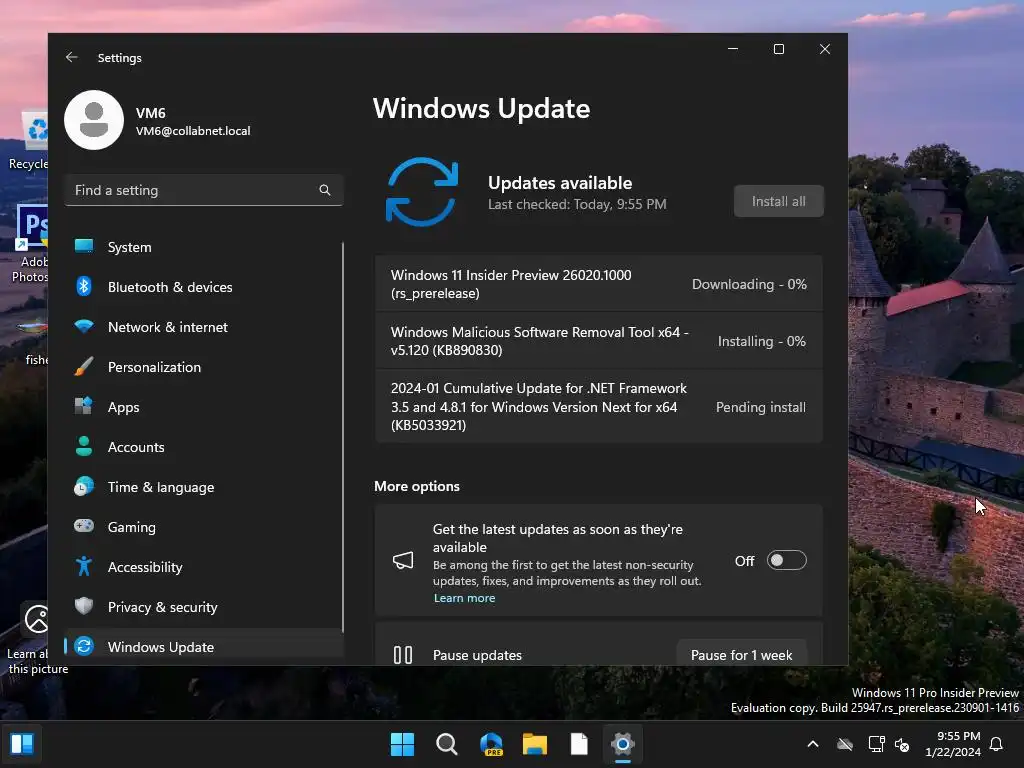
Task: Select Personalization category
Action: [204, 366]
